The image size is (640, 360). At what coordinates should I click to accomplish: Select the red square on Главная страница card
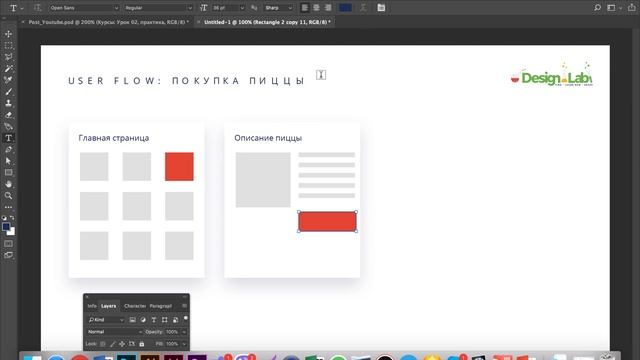[x=179, y=167]
